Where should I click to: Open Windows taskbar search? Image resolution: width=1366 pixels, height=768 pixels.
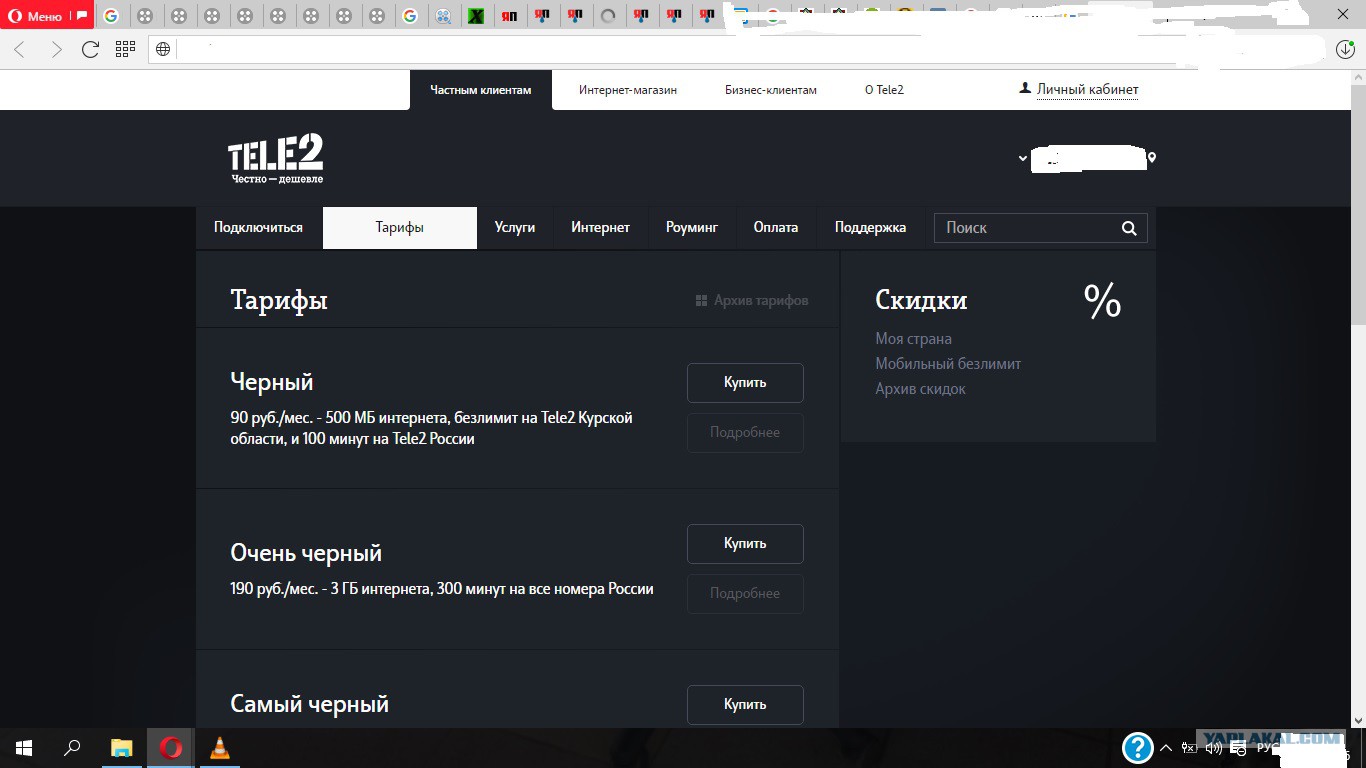[x=72, y=748]
